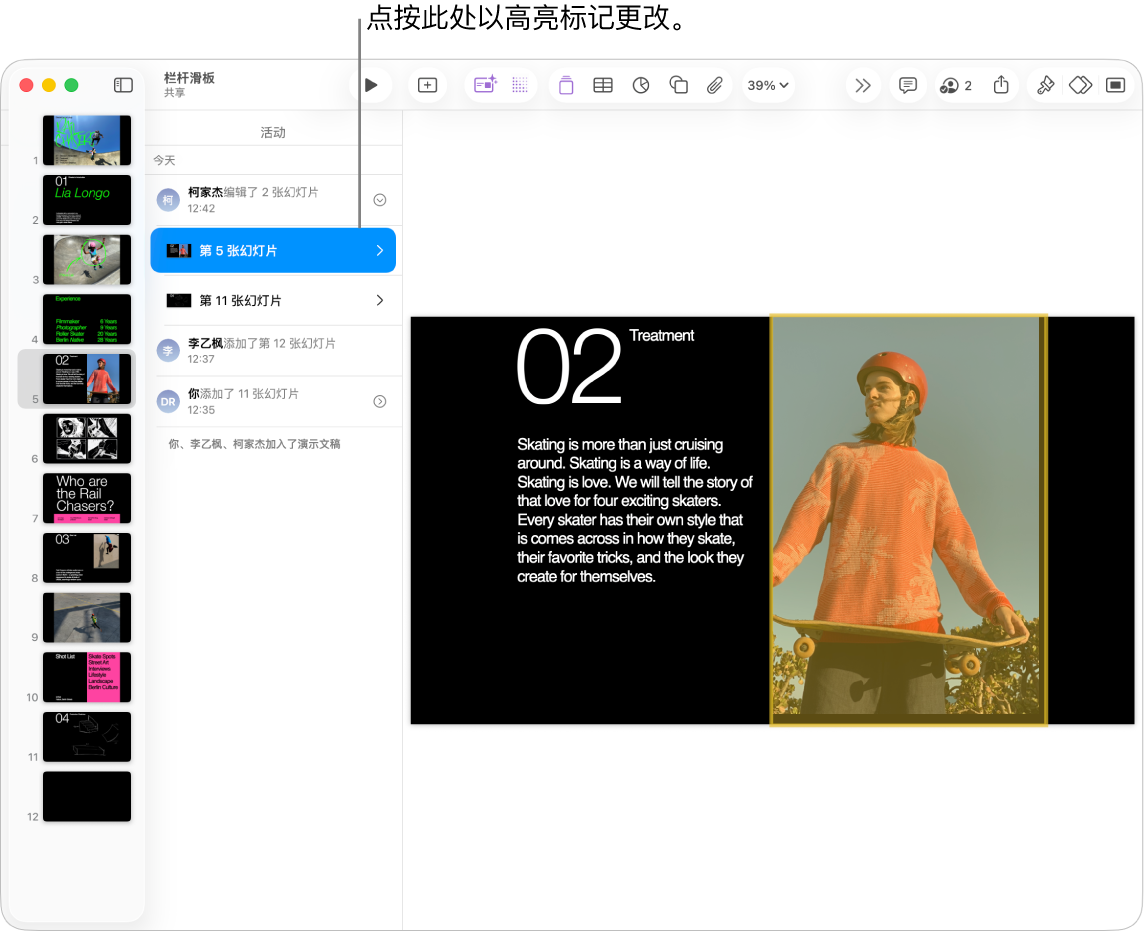Select the 第 11 张幻灯片 activity item
Screen dimensions: 1144x934
(x=273, y=300)
